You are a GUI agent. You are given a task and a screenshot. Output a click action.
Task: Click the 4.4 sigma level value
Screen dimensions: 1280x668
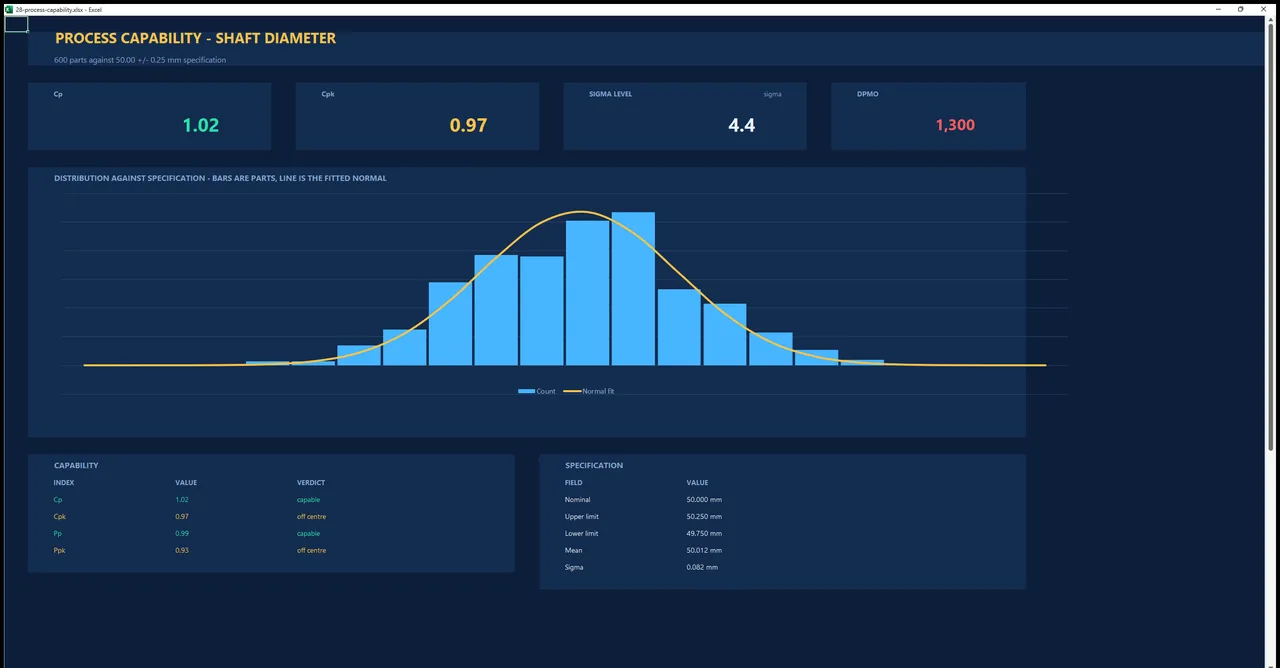click(742, 125)
